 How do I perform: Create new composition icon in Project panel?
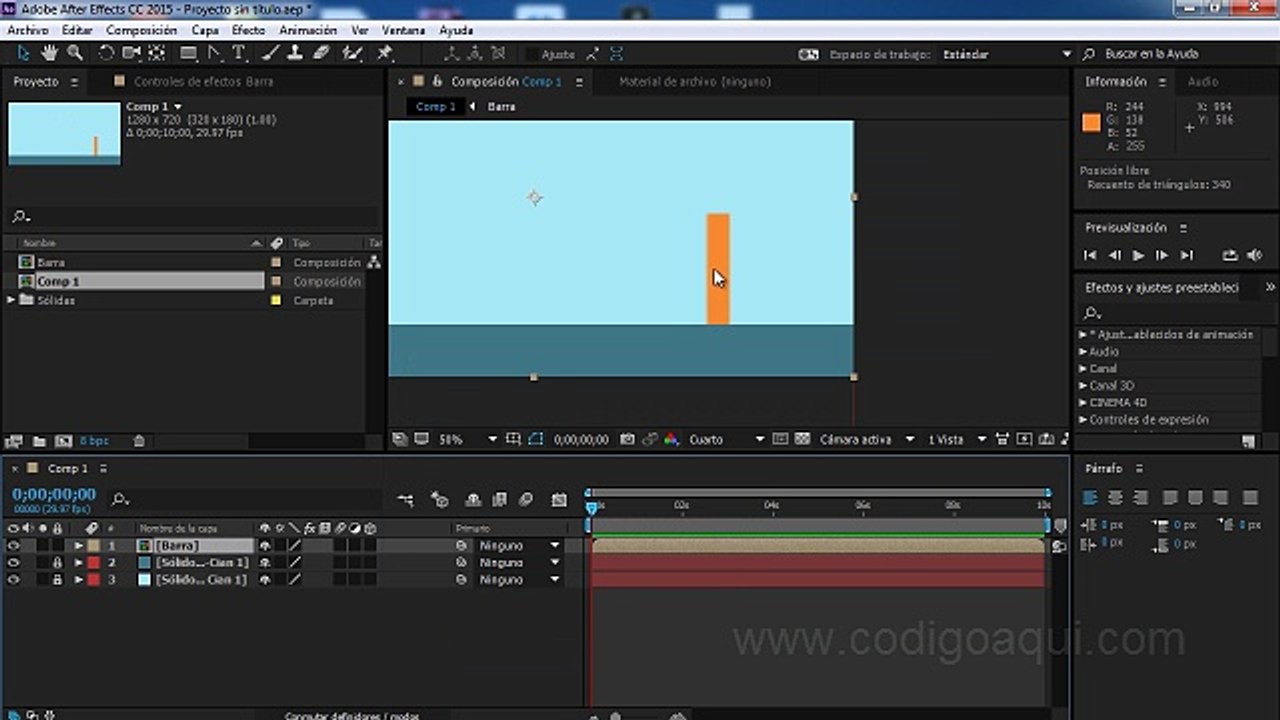63,441
